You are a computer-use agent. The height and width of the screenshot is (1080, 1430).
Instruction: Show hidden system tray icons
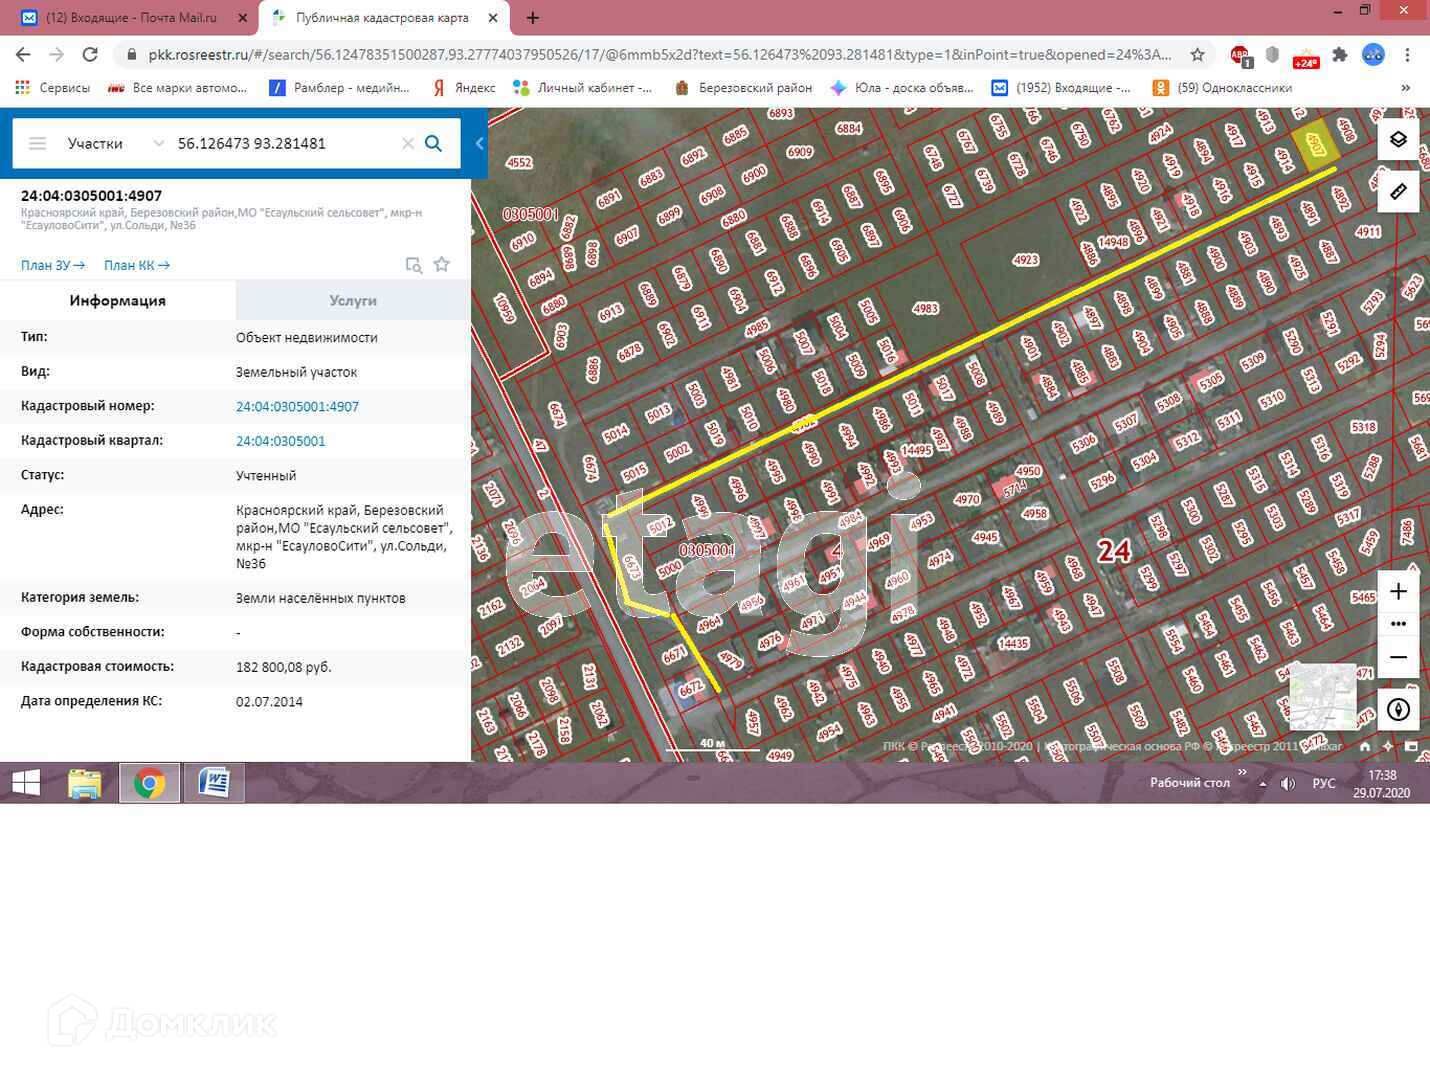[x=1262, y=784]
